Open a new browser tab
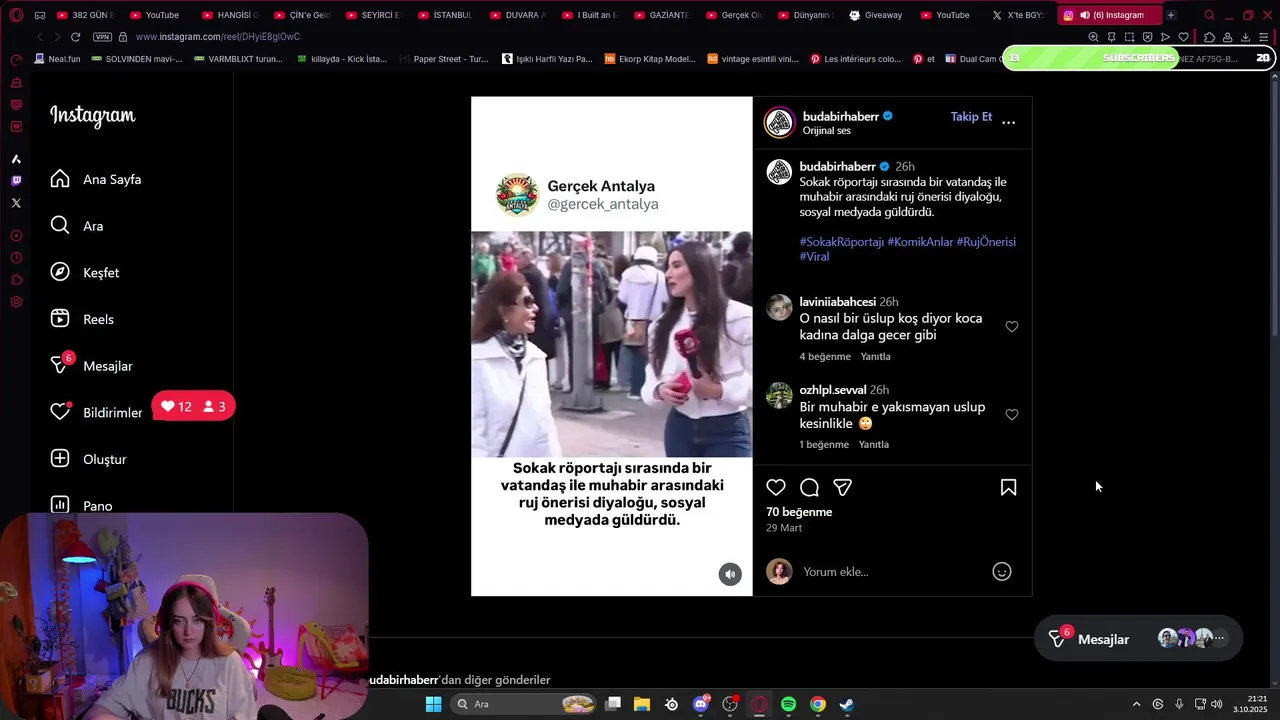The image size is (1280, 720). click(x=1171, y=15)
